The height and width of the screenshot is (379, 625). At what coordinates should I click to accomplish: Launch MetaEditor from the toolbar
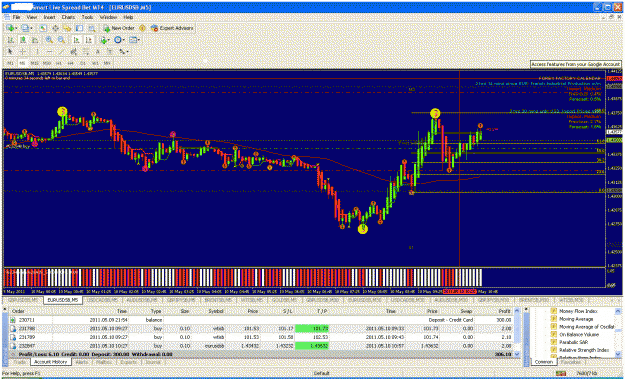tap(142, 28)
